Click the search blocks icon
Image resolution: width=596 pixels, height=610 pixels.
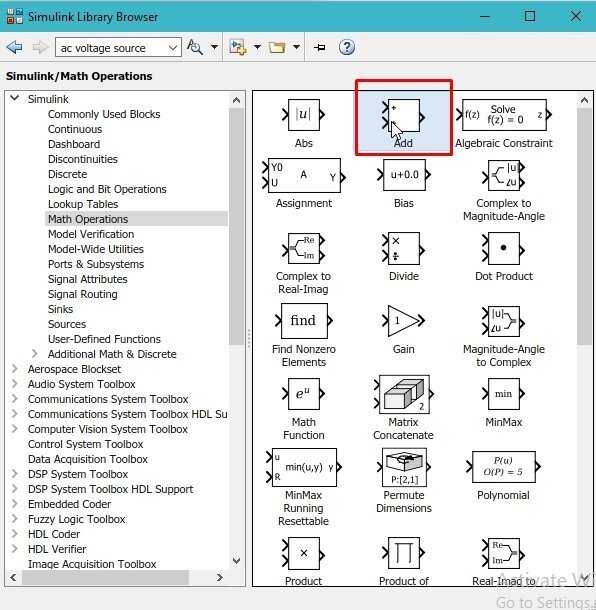pyautogui.click(x=195, y=47)
